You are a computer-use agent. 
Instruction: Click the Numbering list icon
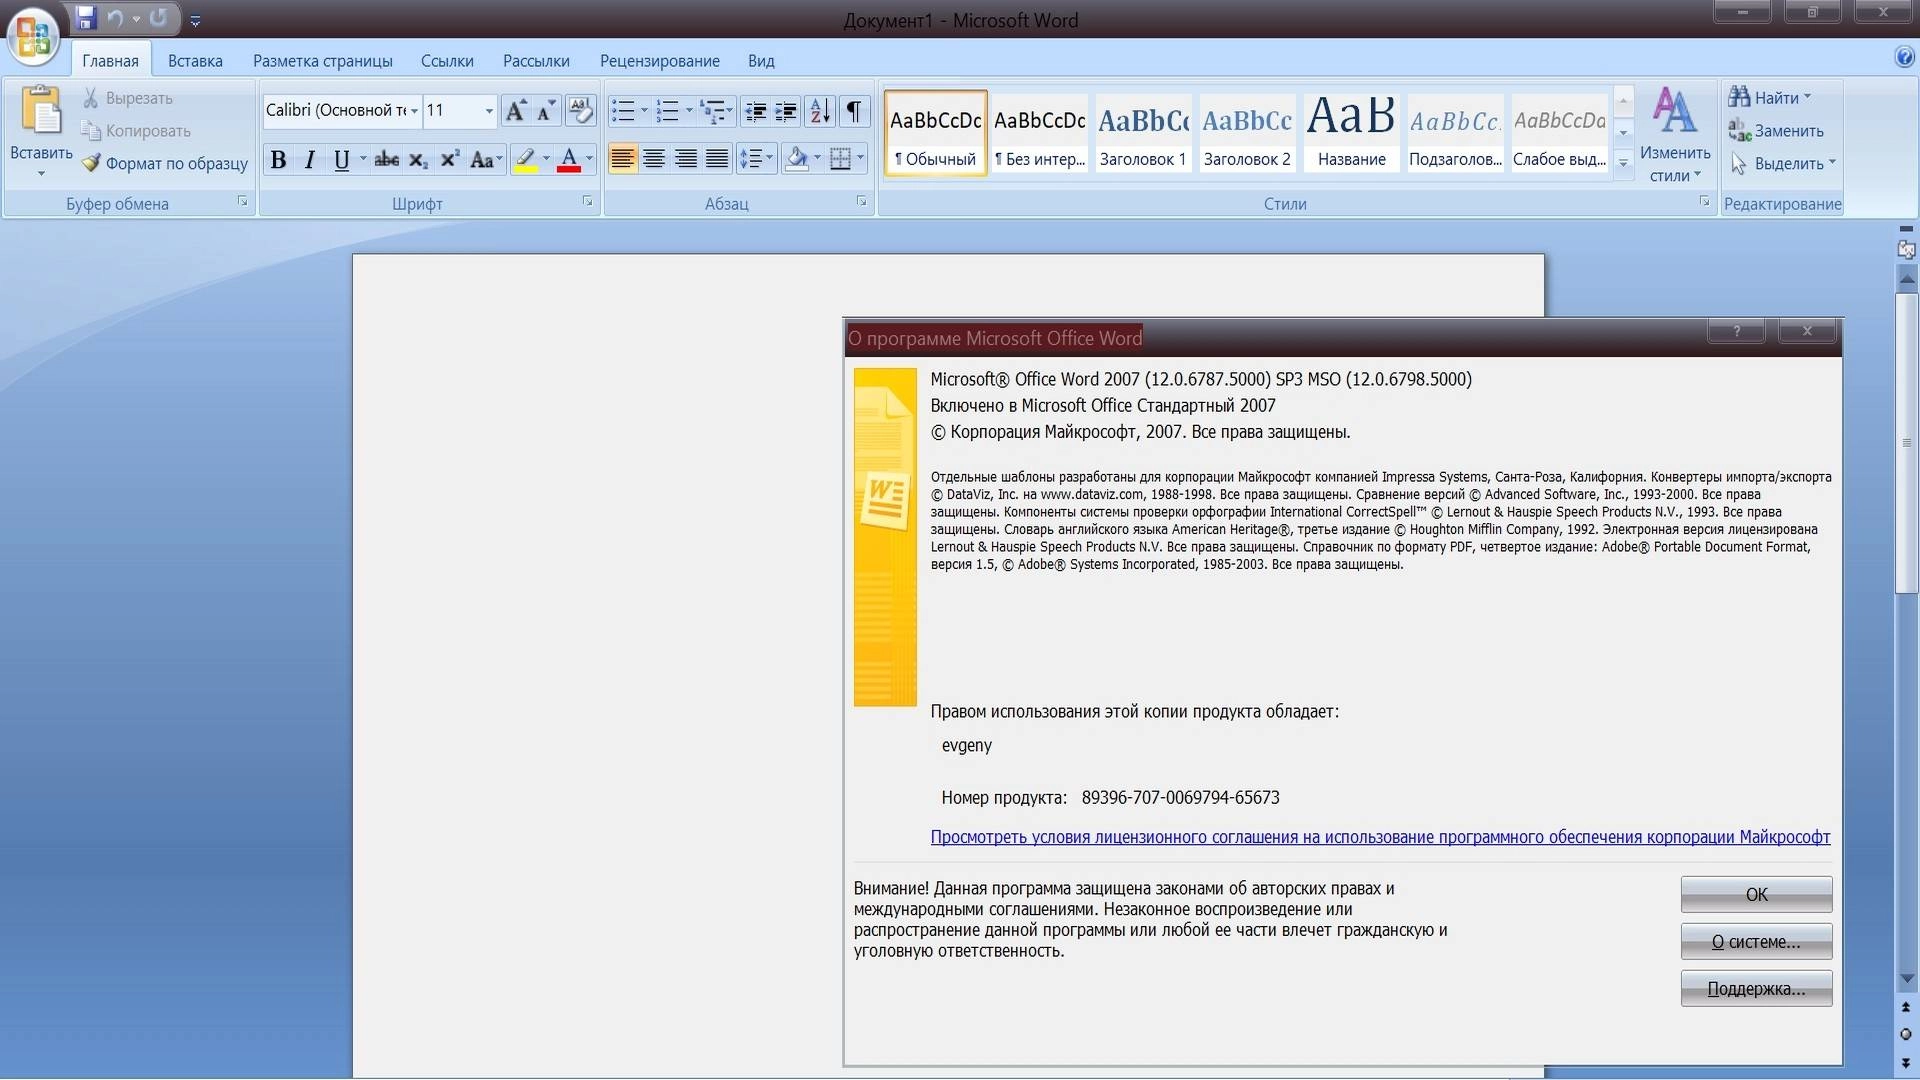click(x=668, y=110)
